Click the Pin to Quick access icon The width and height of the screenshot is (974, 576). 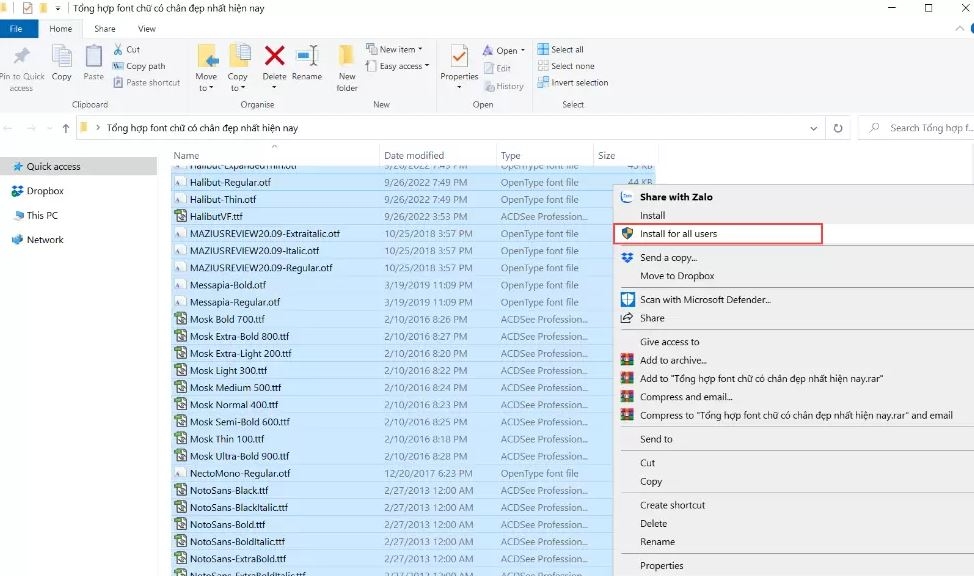(21, 56)
